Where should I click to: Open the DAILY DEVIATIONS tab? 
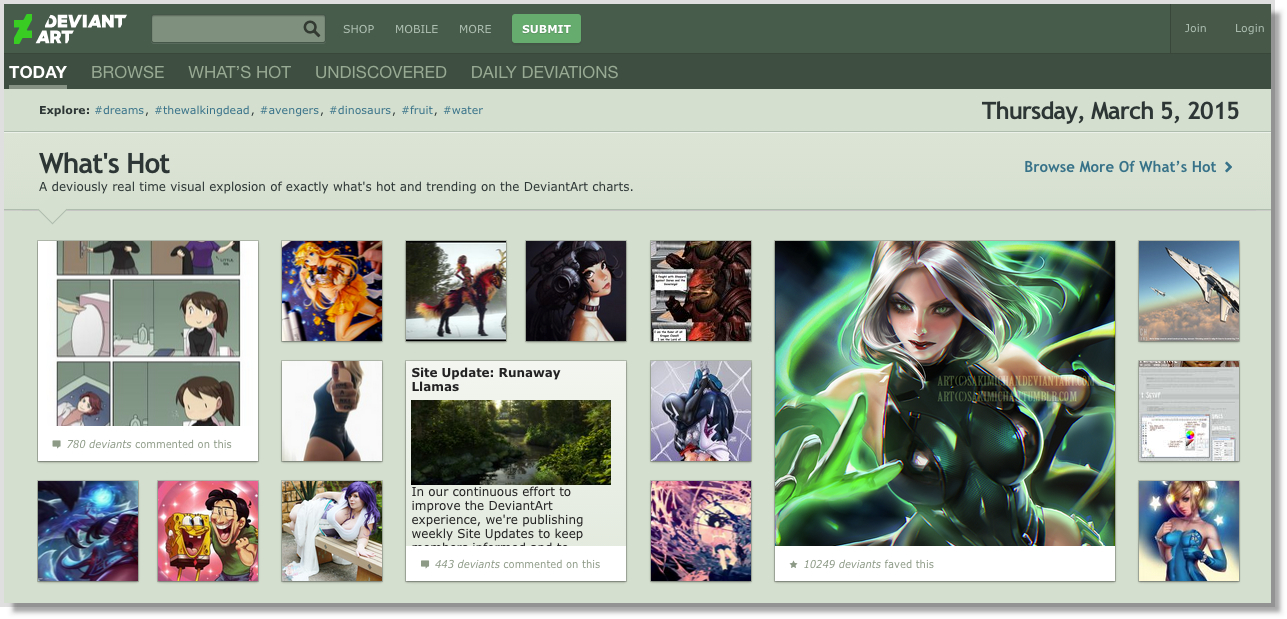544,72
